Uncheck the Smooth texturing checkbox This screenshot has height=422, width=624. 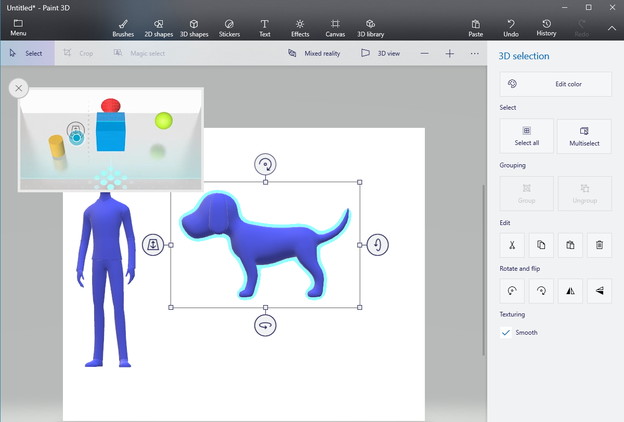[507, 332]
